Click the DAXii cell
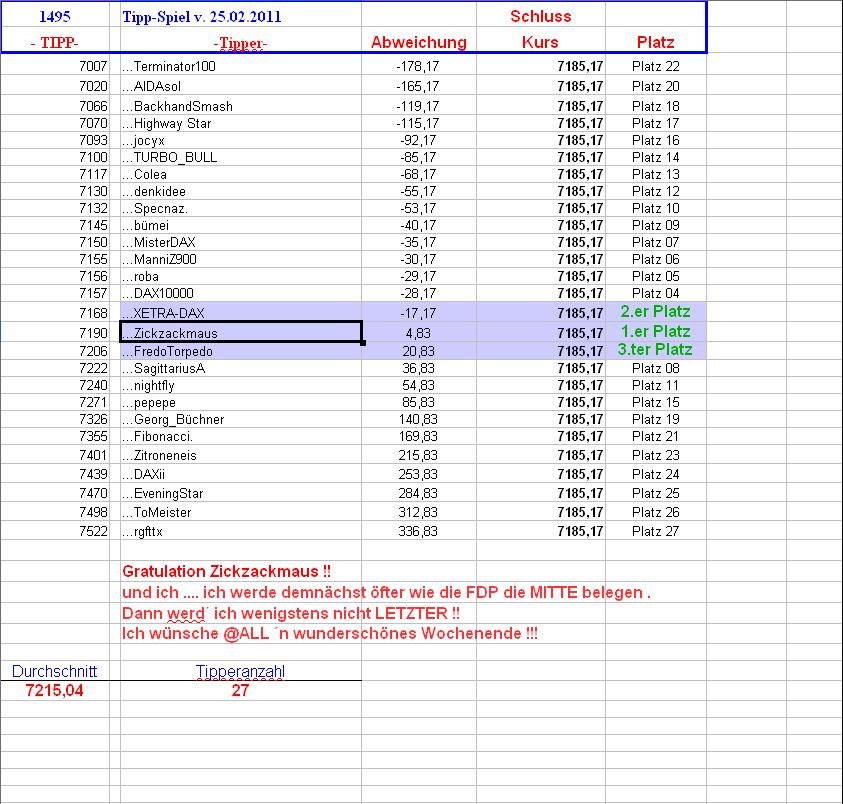The height and width of the screenshot is (804, 843). 240,474
